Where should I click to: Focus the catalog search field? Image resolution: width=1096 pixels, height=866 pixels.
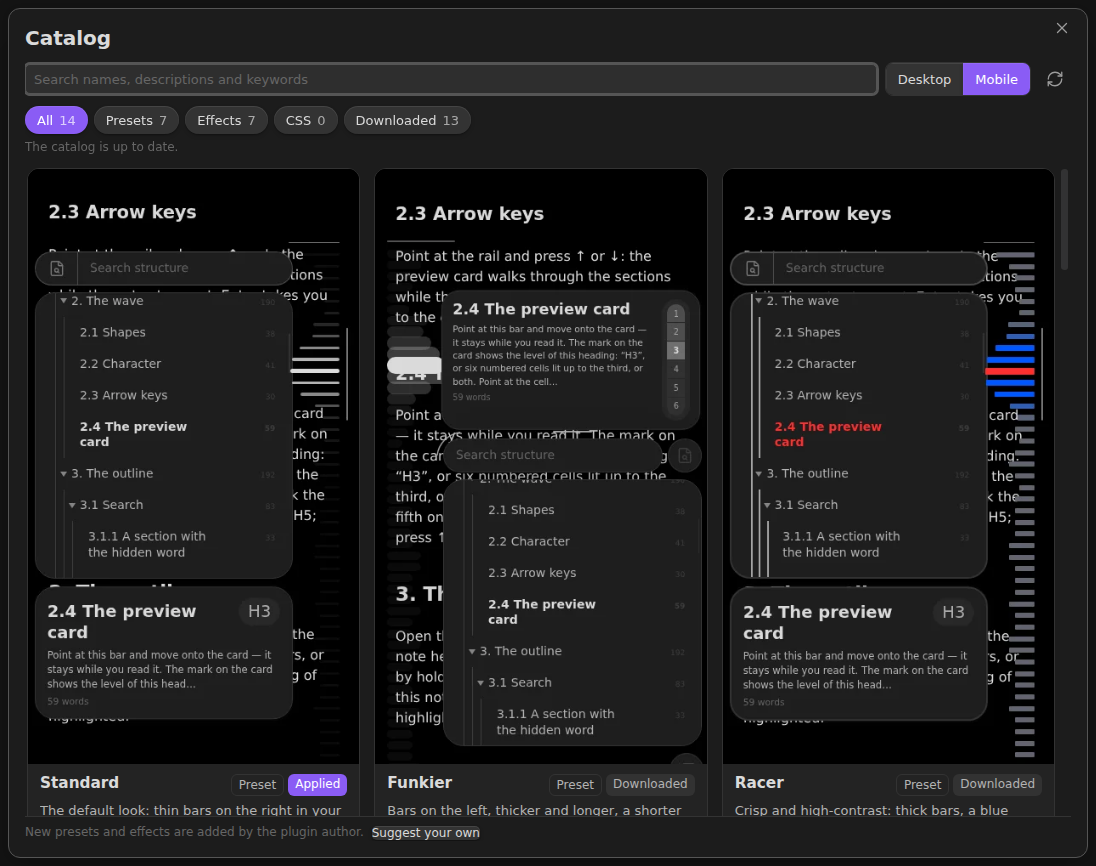[x=452, y=79]
